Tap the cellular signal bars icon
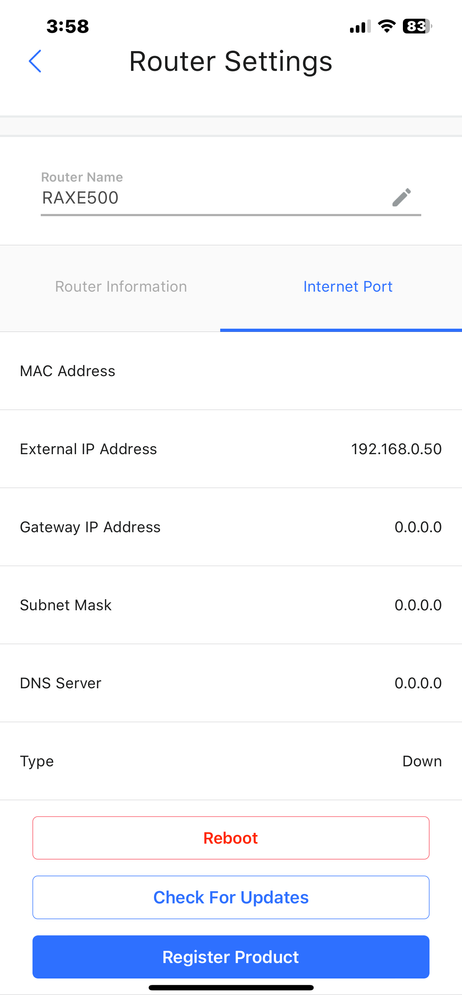 click(360, 27)
